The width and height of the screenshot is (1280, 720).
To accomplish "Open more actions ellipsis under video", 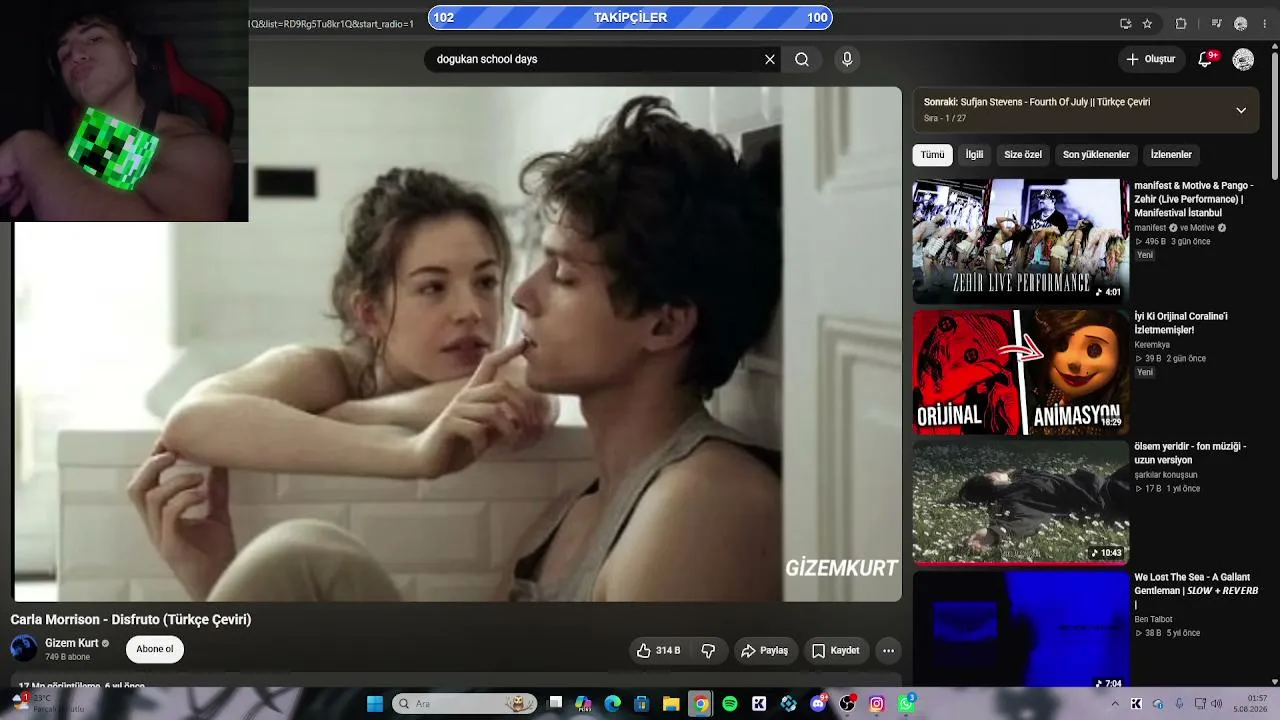I will point(888,651).
